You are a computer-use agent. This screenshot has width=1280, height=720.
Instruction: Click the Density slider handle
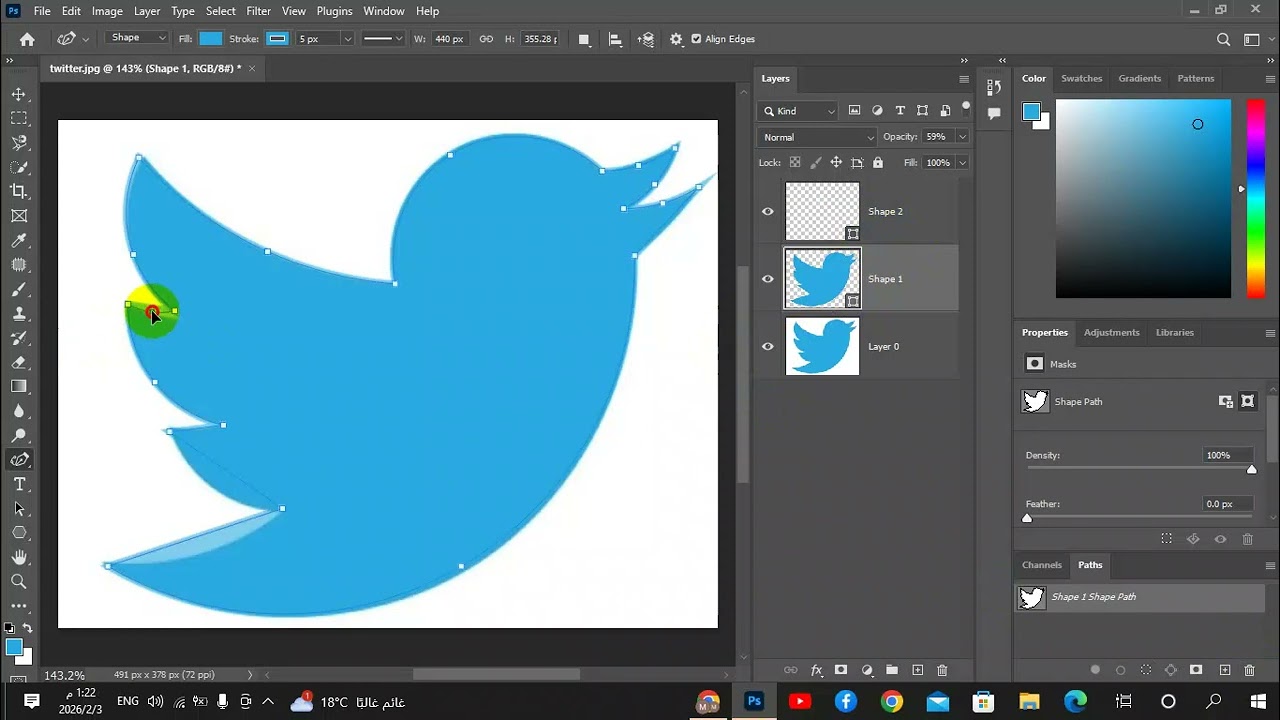pyautogui.click(x=1251, y=469)
